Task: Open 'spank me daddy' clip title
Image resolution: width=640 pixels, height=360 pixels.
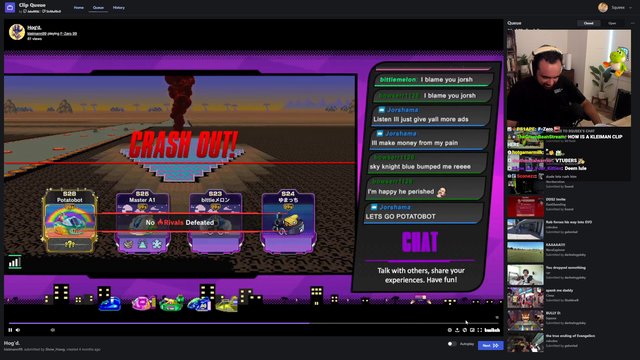Action: click(559, 291)
